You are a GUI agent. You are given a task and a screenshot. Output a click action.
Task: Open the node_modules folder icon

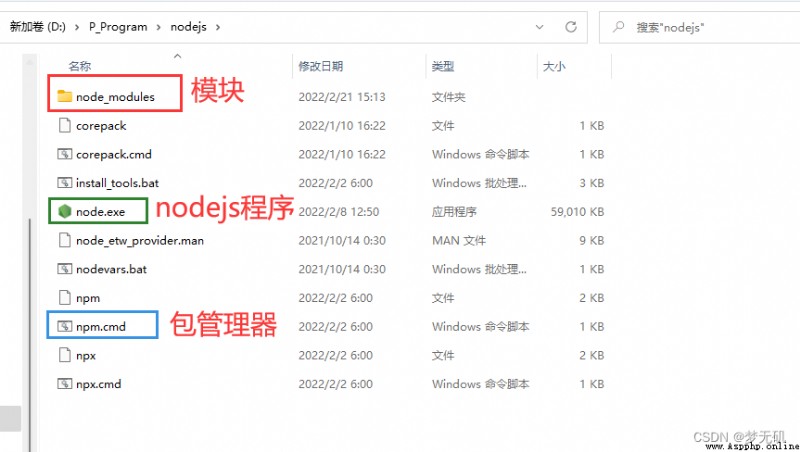[64, 96]
